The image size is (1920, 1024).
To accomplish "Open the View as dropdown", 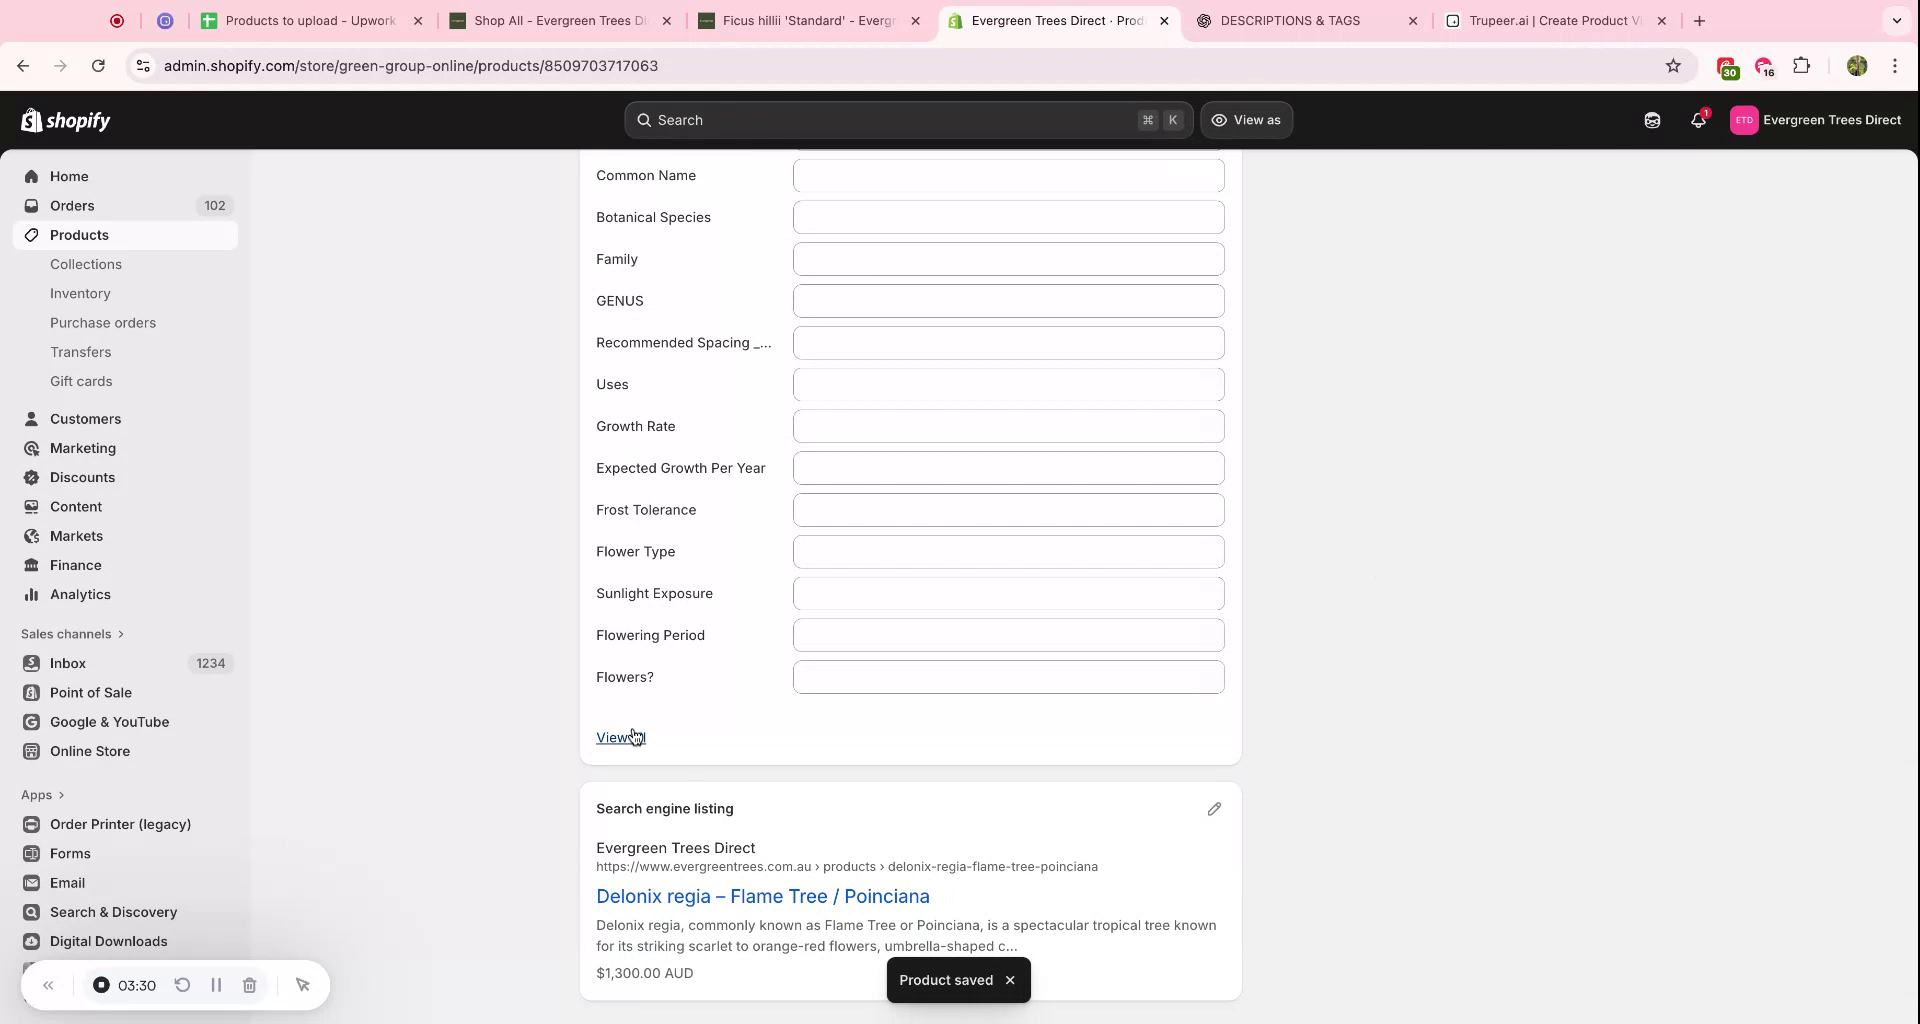I will point(1246,120).
